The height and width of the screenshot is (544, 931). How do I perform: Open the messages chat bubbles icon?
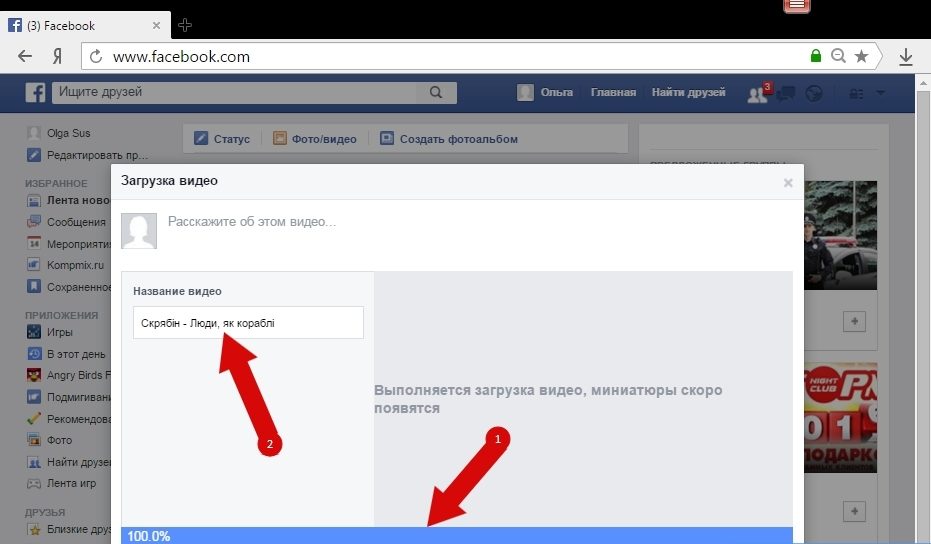(x=786, y=93)
